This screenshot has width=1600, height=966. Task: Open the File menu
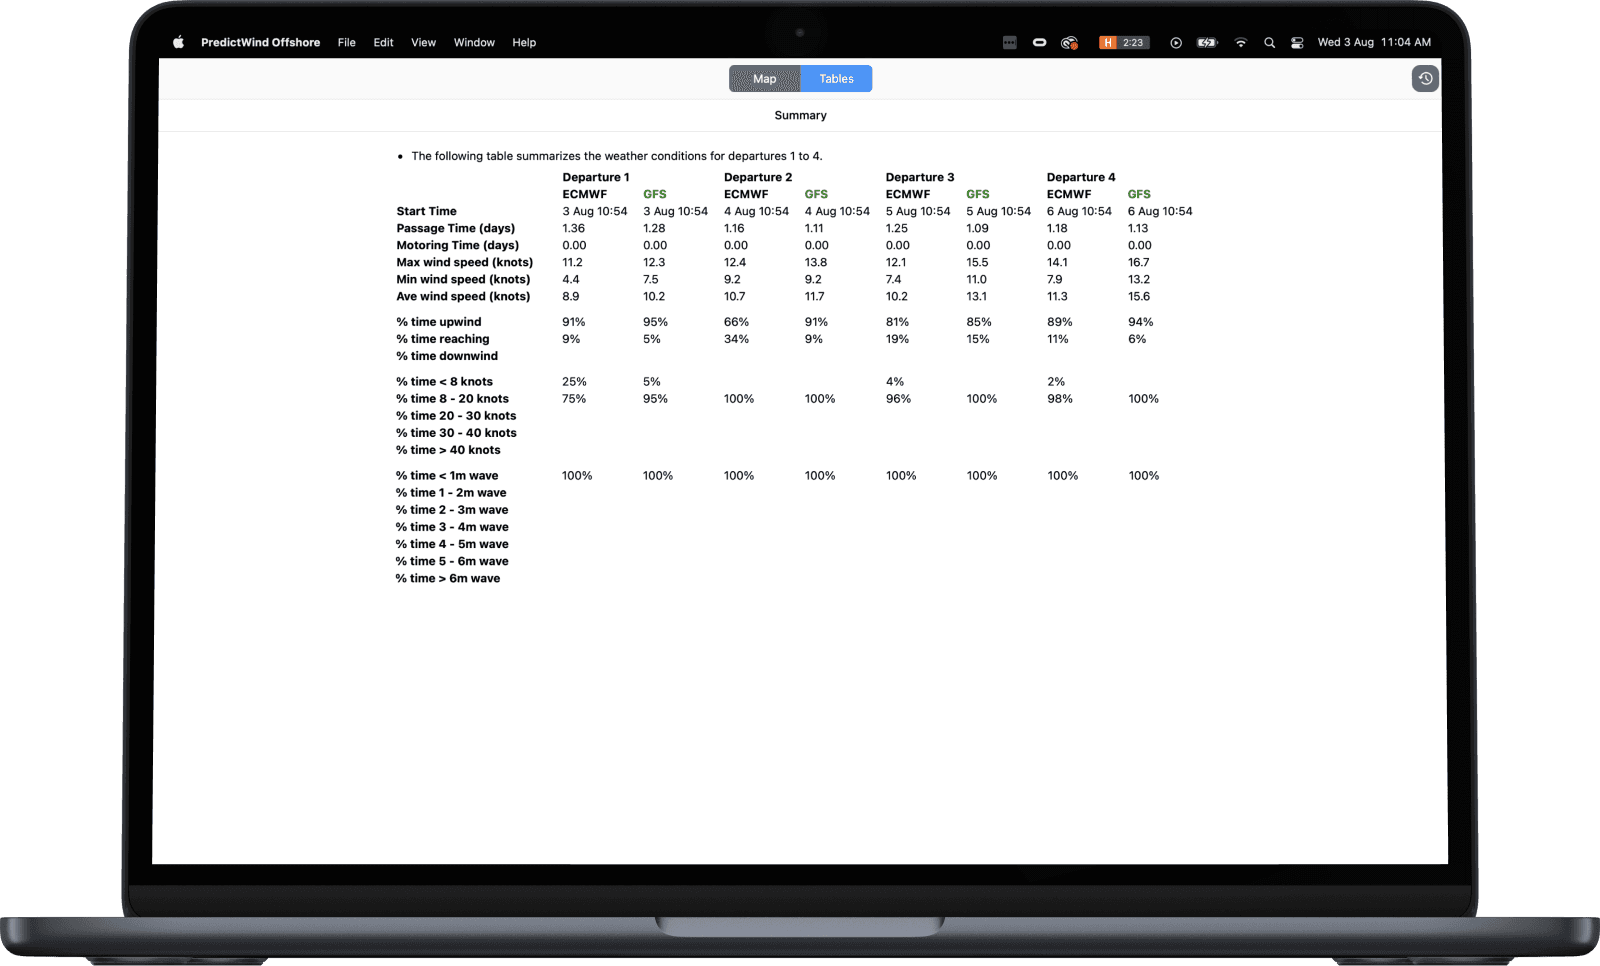[x=346, y=42]
